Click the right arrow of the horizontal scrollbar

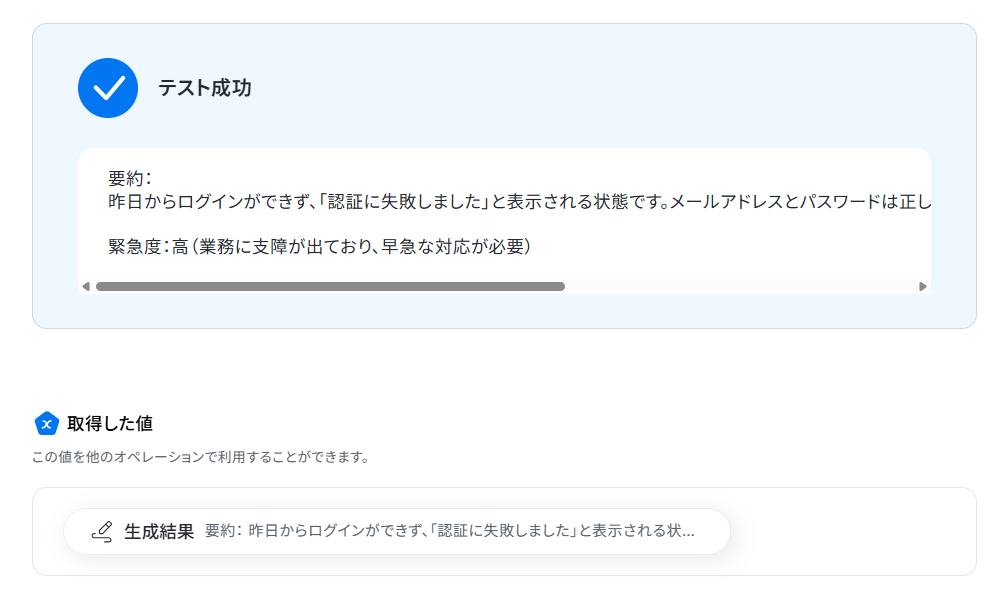(x=922, y=287)
